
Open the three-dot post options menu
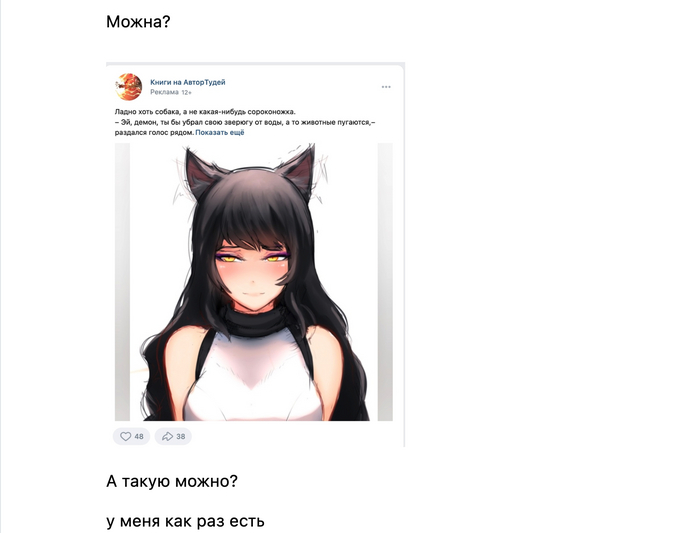(x=386, y=87)
